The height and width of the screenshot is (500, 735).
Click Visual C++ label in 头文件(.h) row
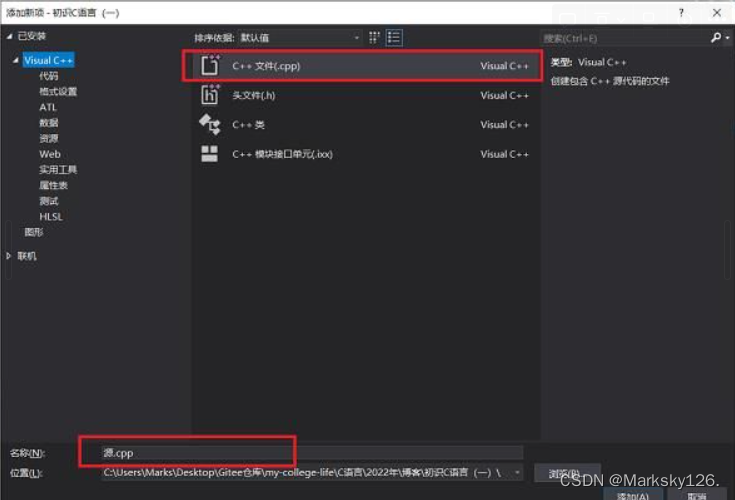click(x=504, y=95)
